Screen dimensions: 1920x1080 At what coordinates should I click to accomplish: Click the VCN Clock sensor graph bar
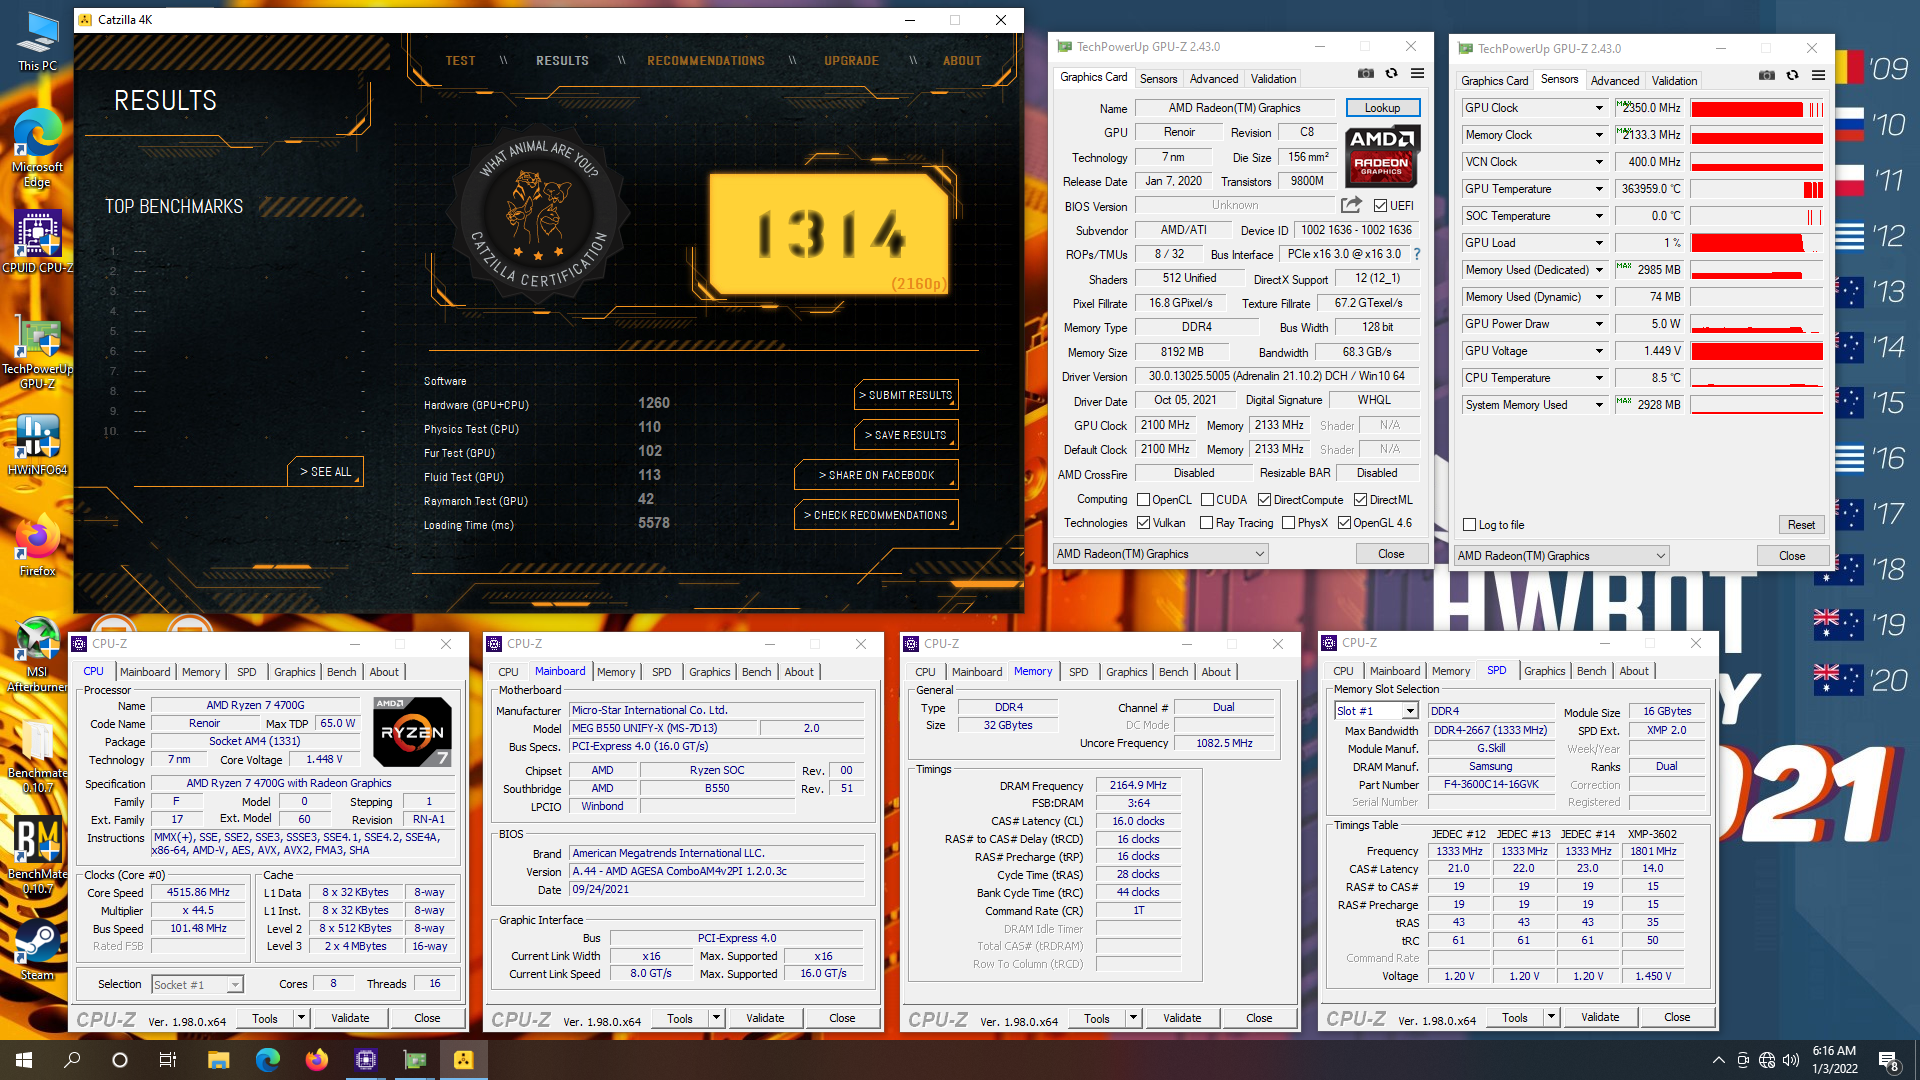[1756, 162]
